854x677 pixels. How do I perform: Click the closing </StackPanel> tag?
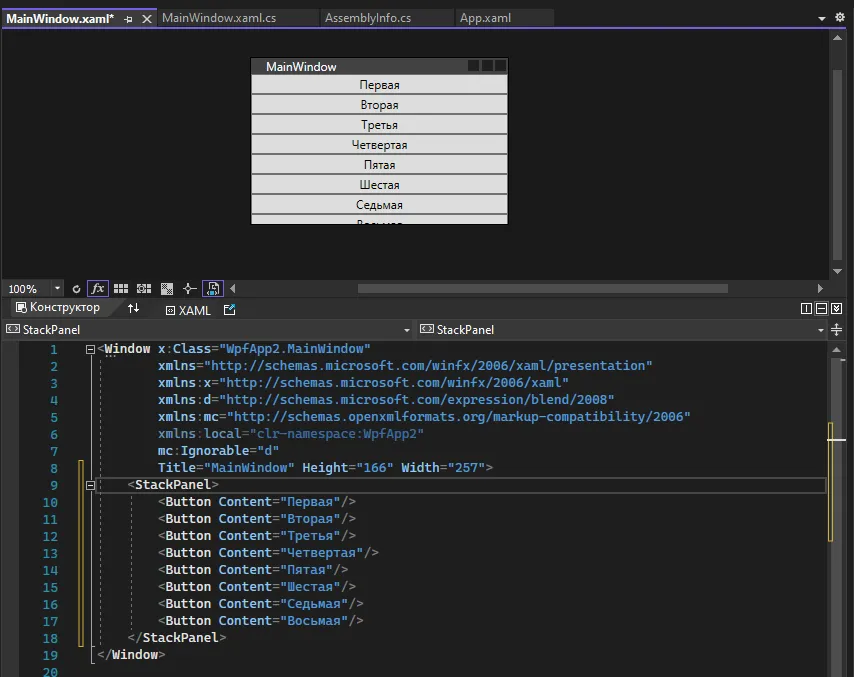coord(176,638)
